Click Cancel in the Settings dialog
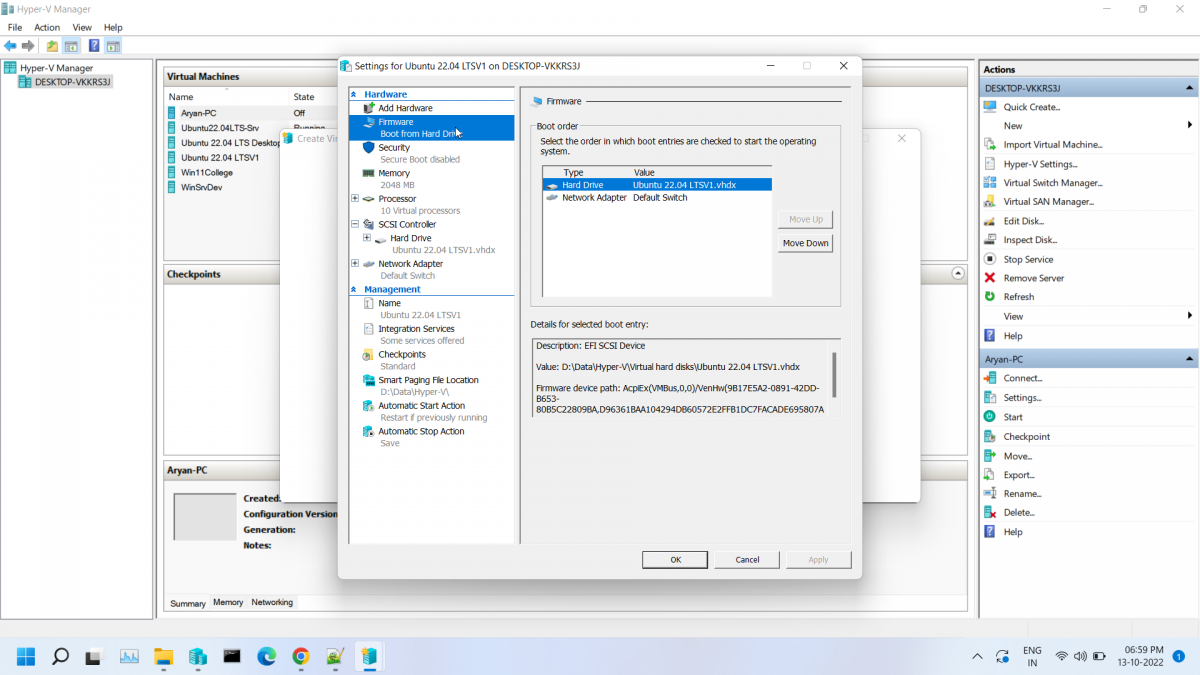Screen dimensions: 1200x675 tap(747, 560)
